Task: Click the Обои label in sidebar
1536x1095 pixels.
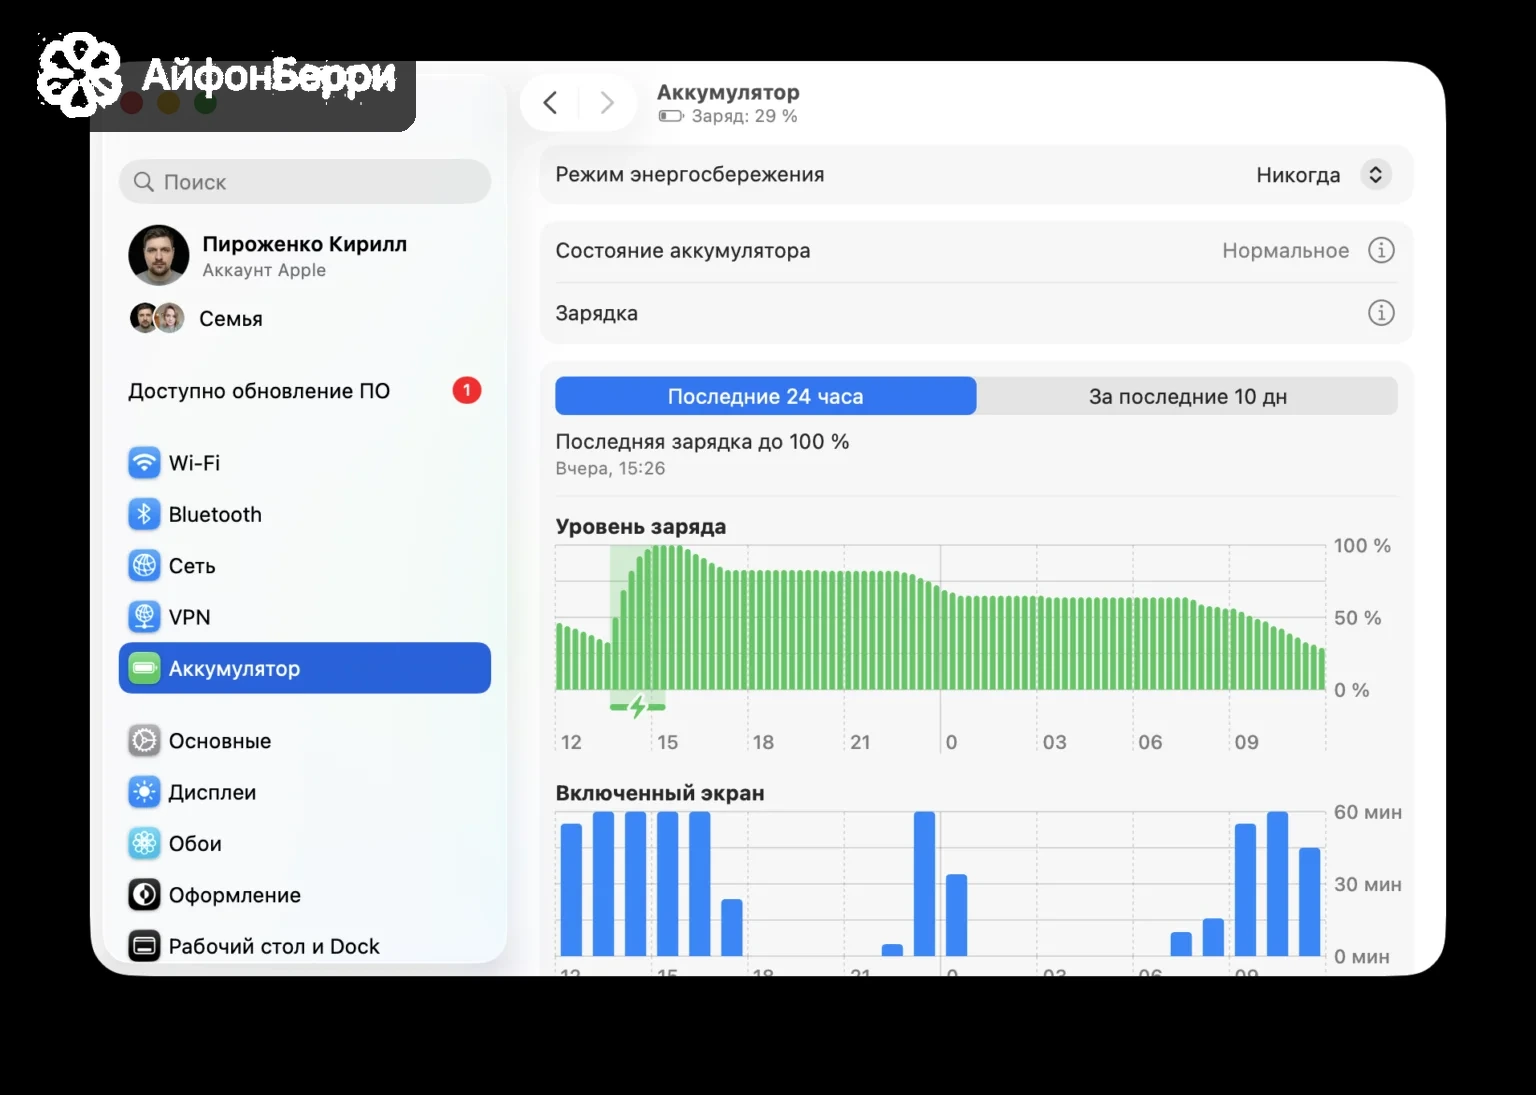Action: click(195, 844)
